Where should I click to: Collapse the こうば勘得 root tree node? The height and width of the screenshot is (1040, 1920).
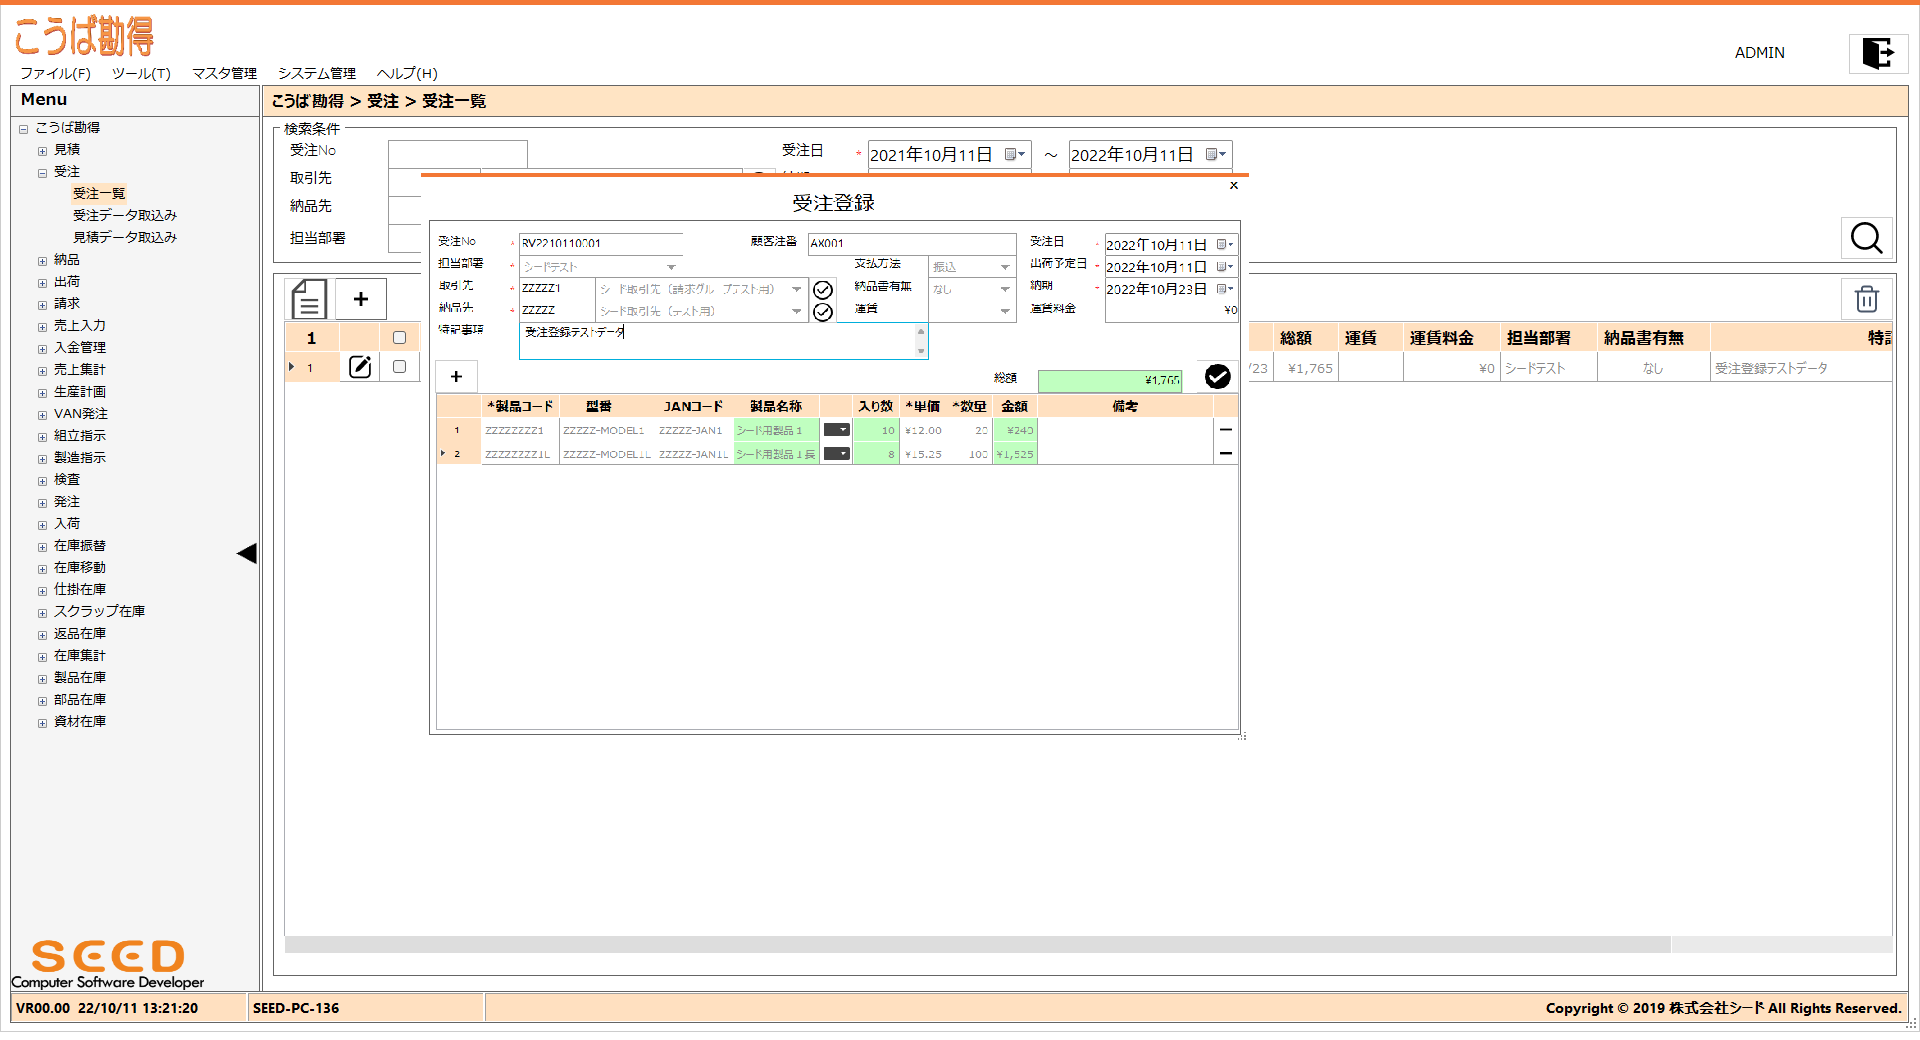pos(23,129)
